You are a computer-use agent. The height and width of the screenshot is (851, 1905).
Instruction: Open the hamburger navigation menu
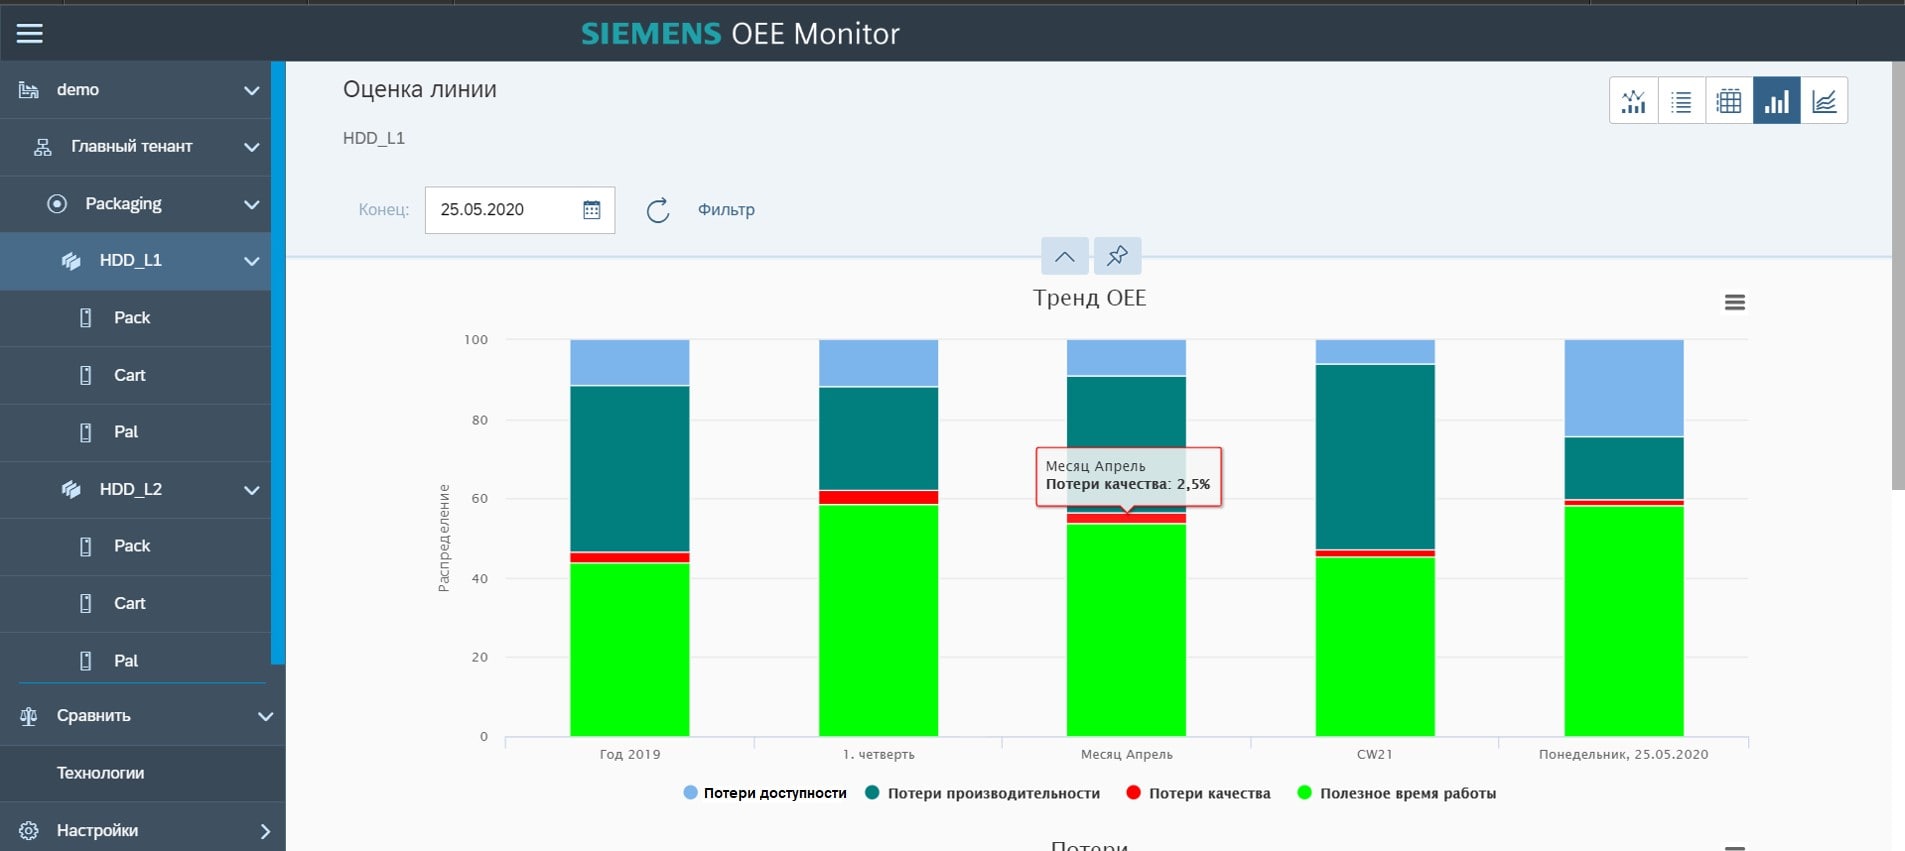(x=30, y=33)
